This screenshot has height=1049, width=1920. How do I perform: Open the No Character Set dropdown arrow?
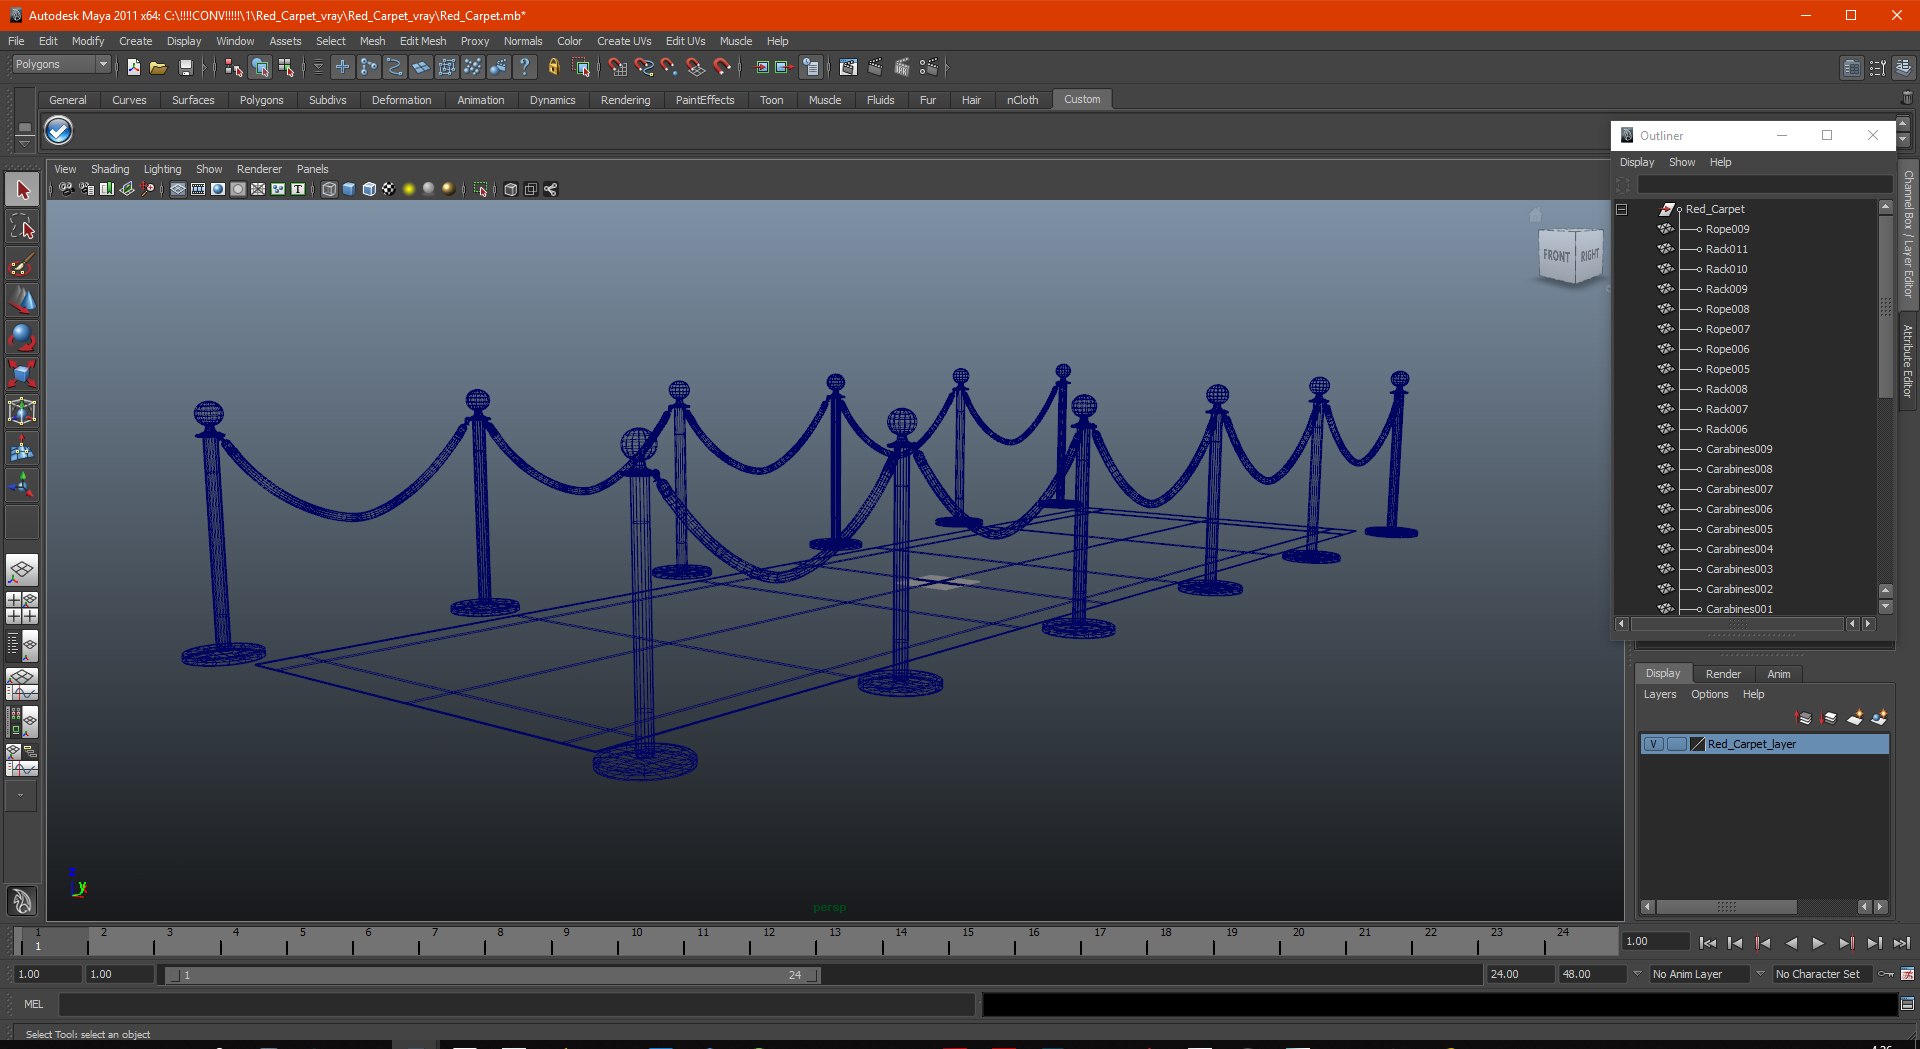[1760, 974]
